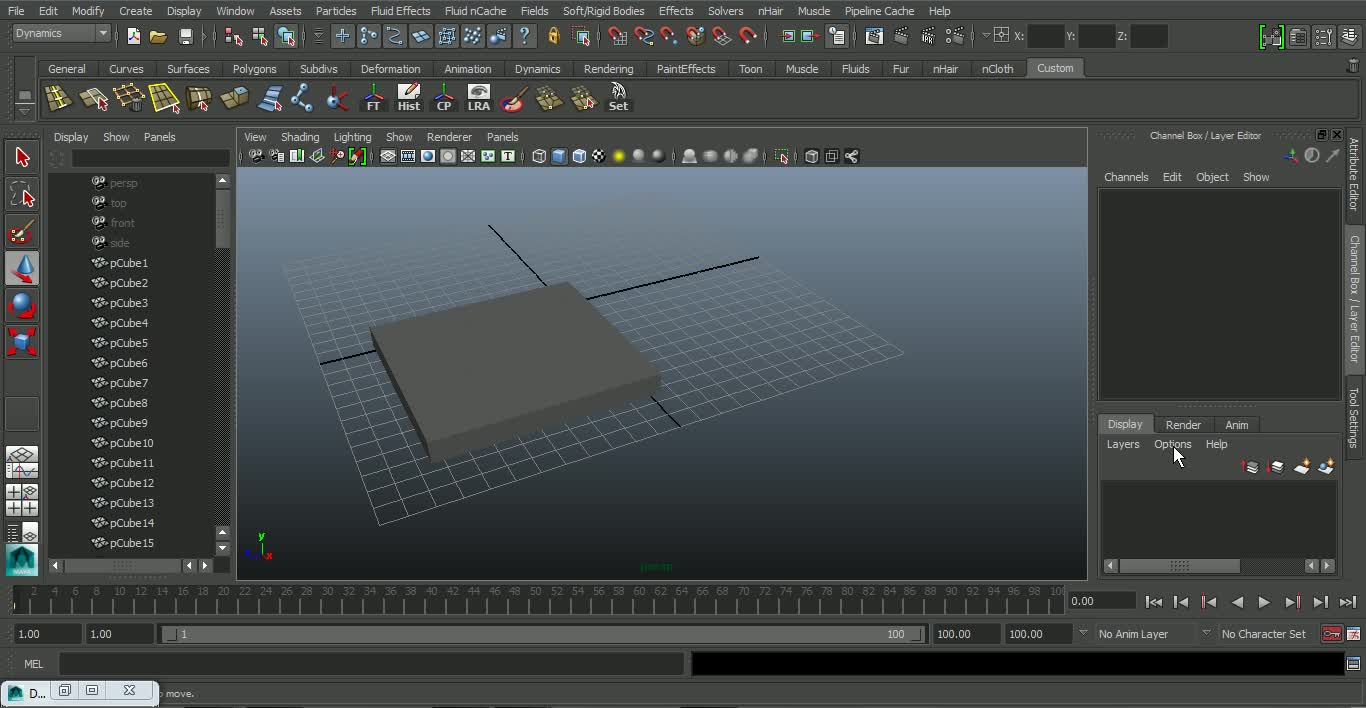Open the script editor icon

[1353, 663]
